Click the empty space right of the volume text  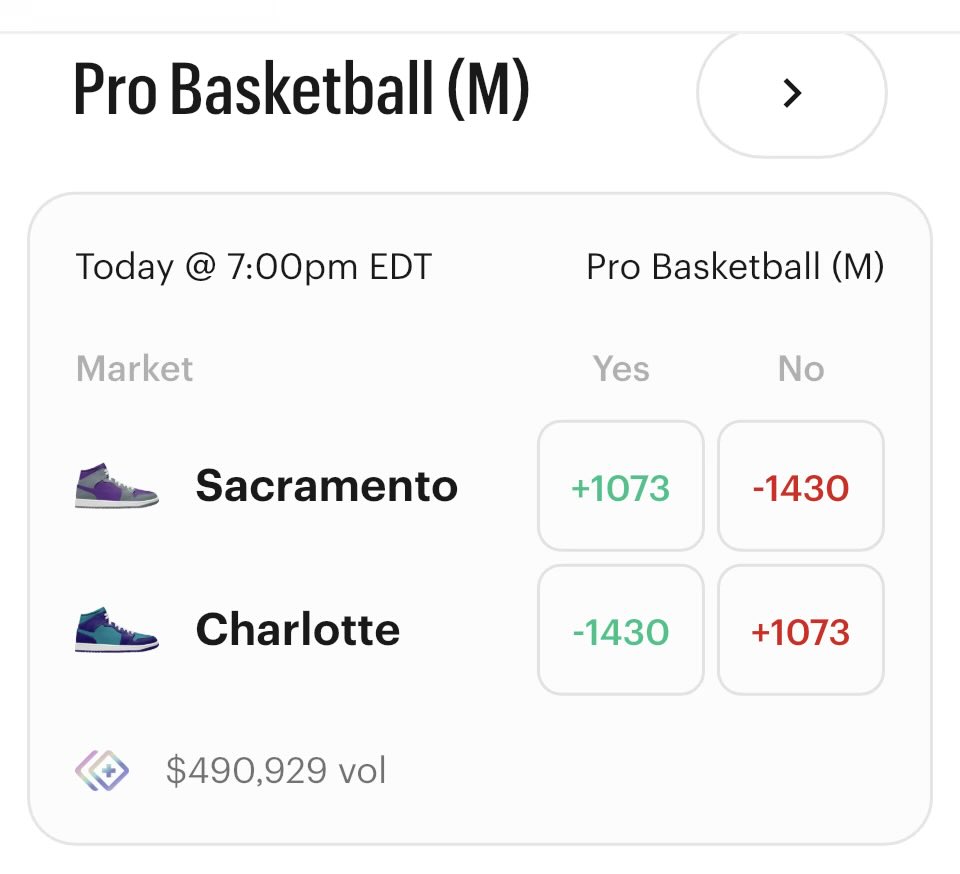coord(650,771)
